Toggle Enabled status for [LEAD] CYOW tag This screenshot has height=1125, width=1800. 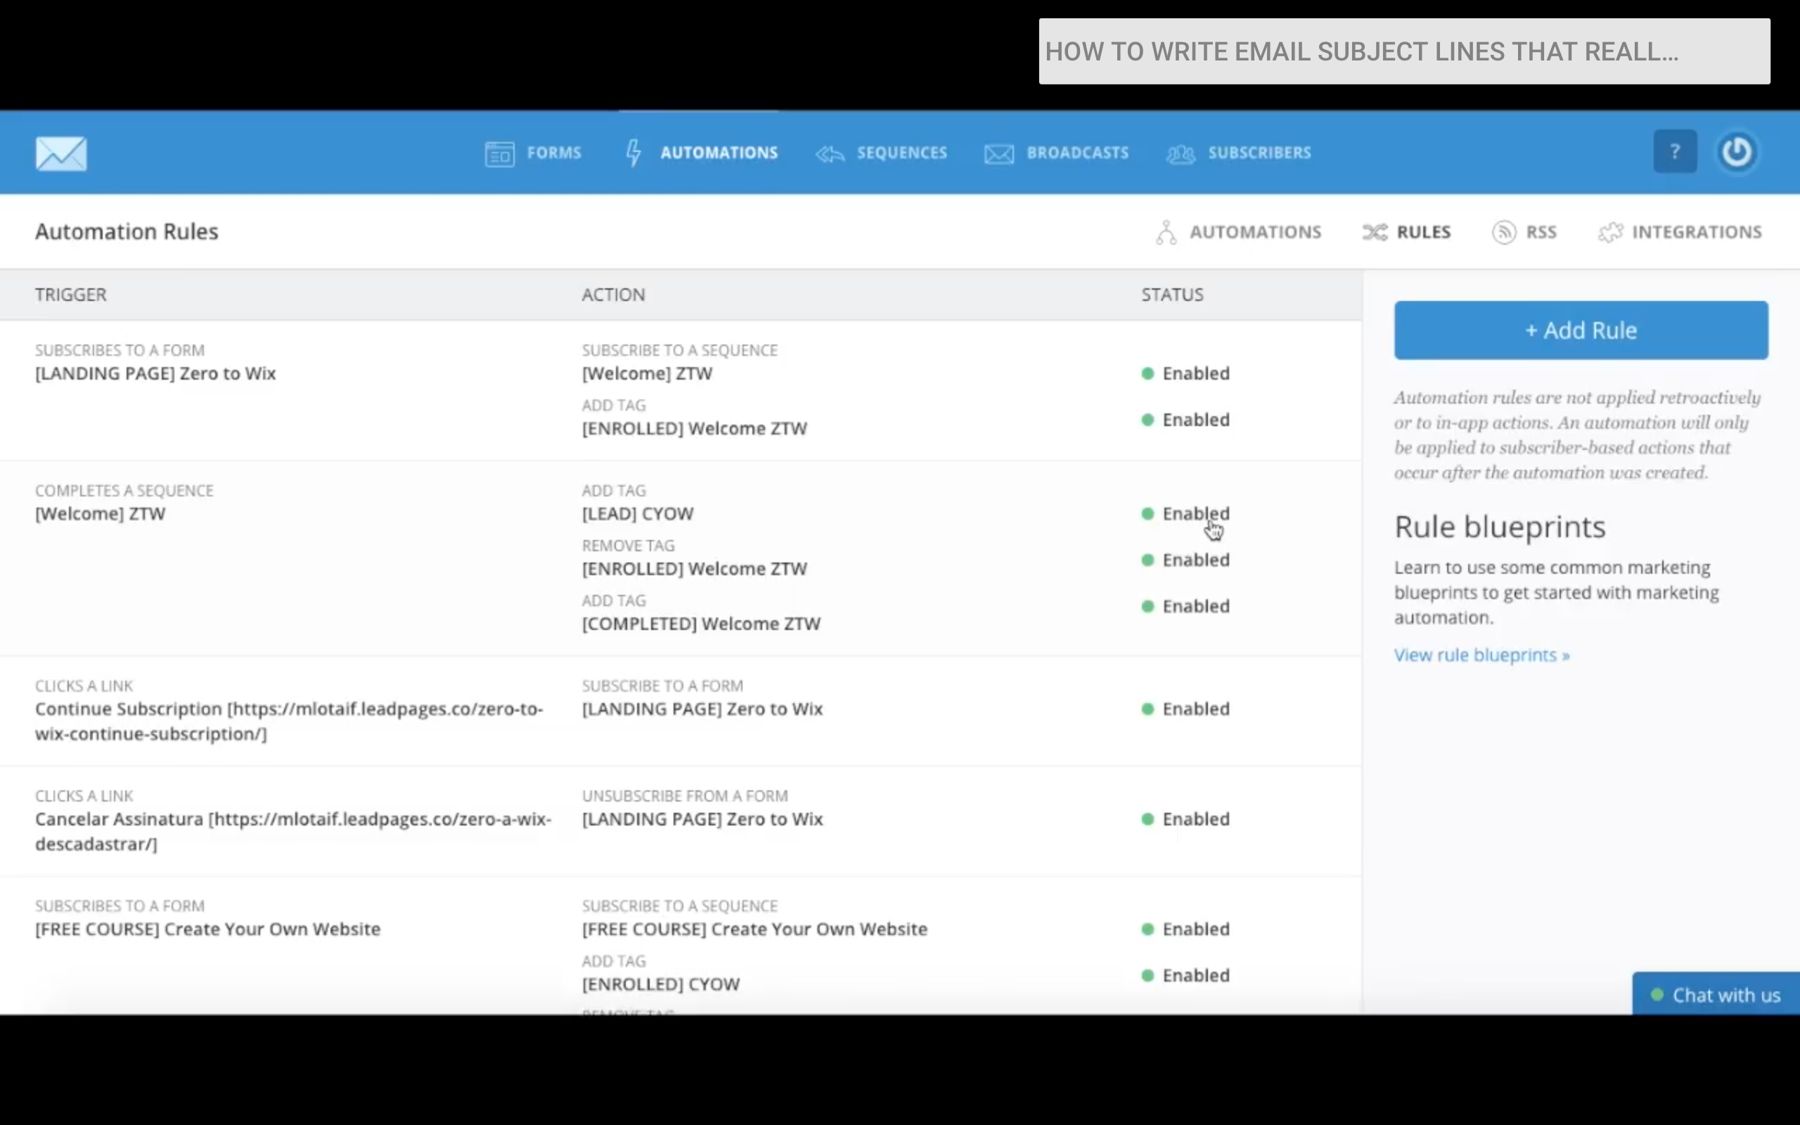pos(1186,513)
